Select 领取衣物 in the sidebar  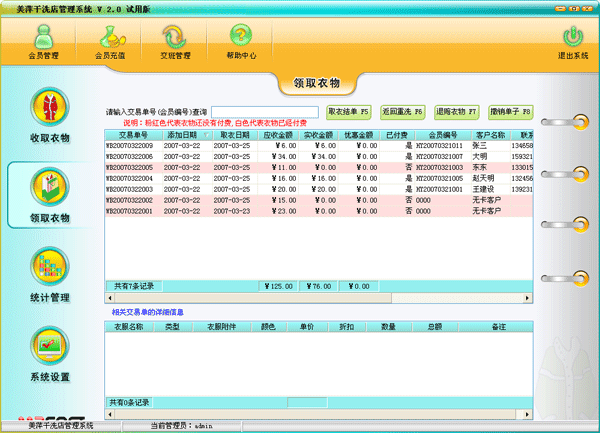click(49, 194)
